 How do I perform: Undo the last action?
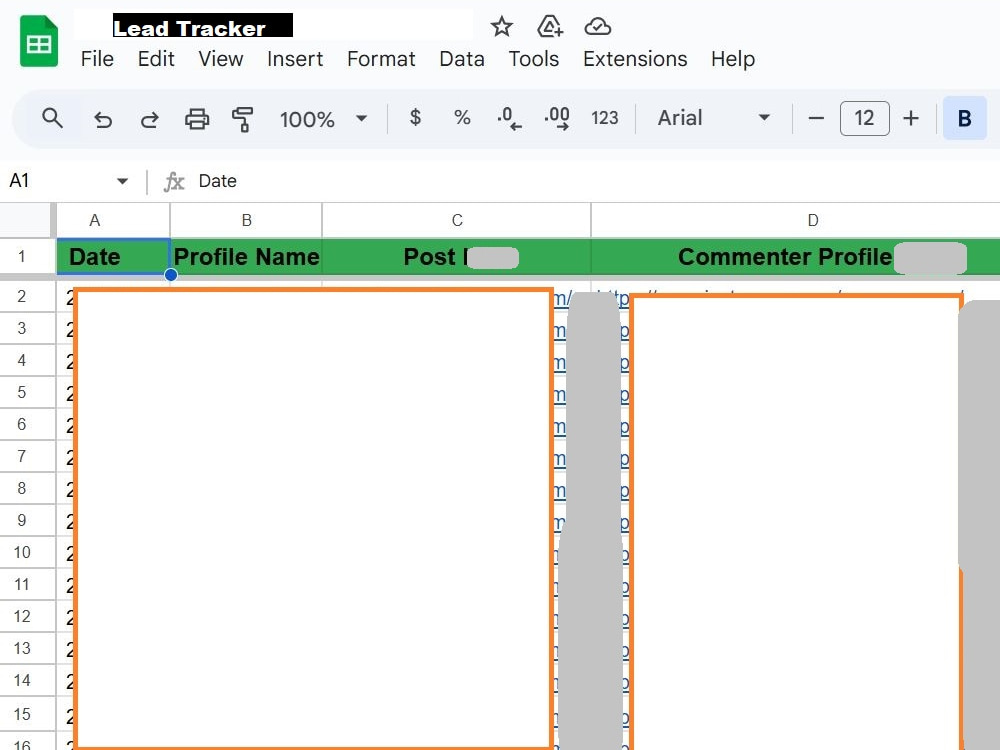click(x=102, y=119)
